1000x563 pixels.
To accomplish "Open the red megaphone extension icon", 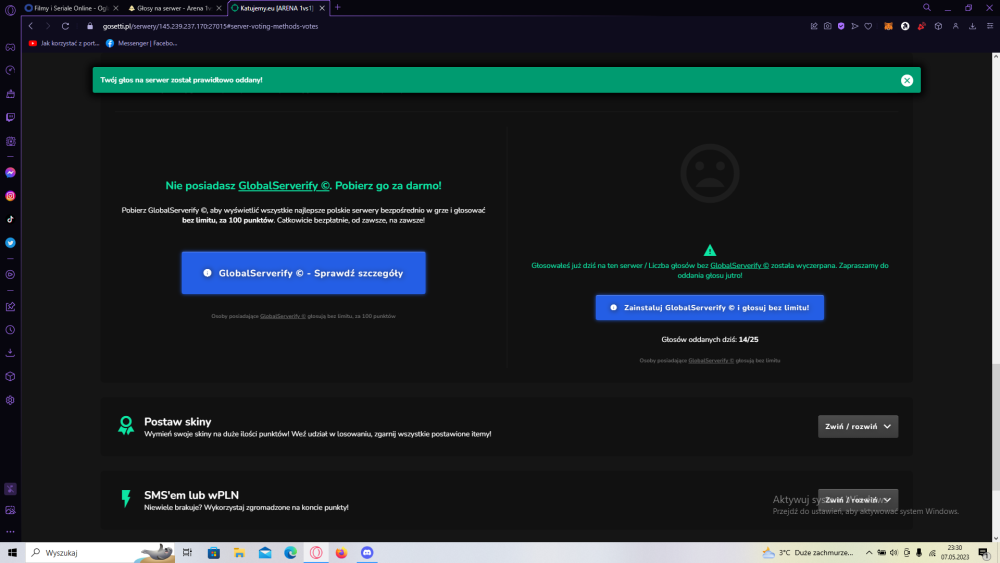I will (922, 26).
